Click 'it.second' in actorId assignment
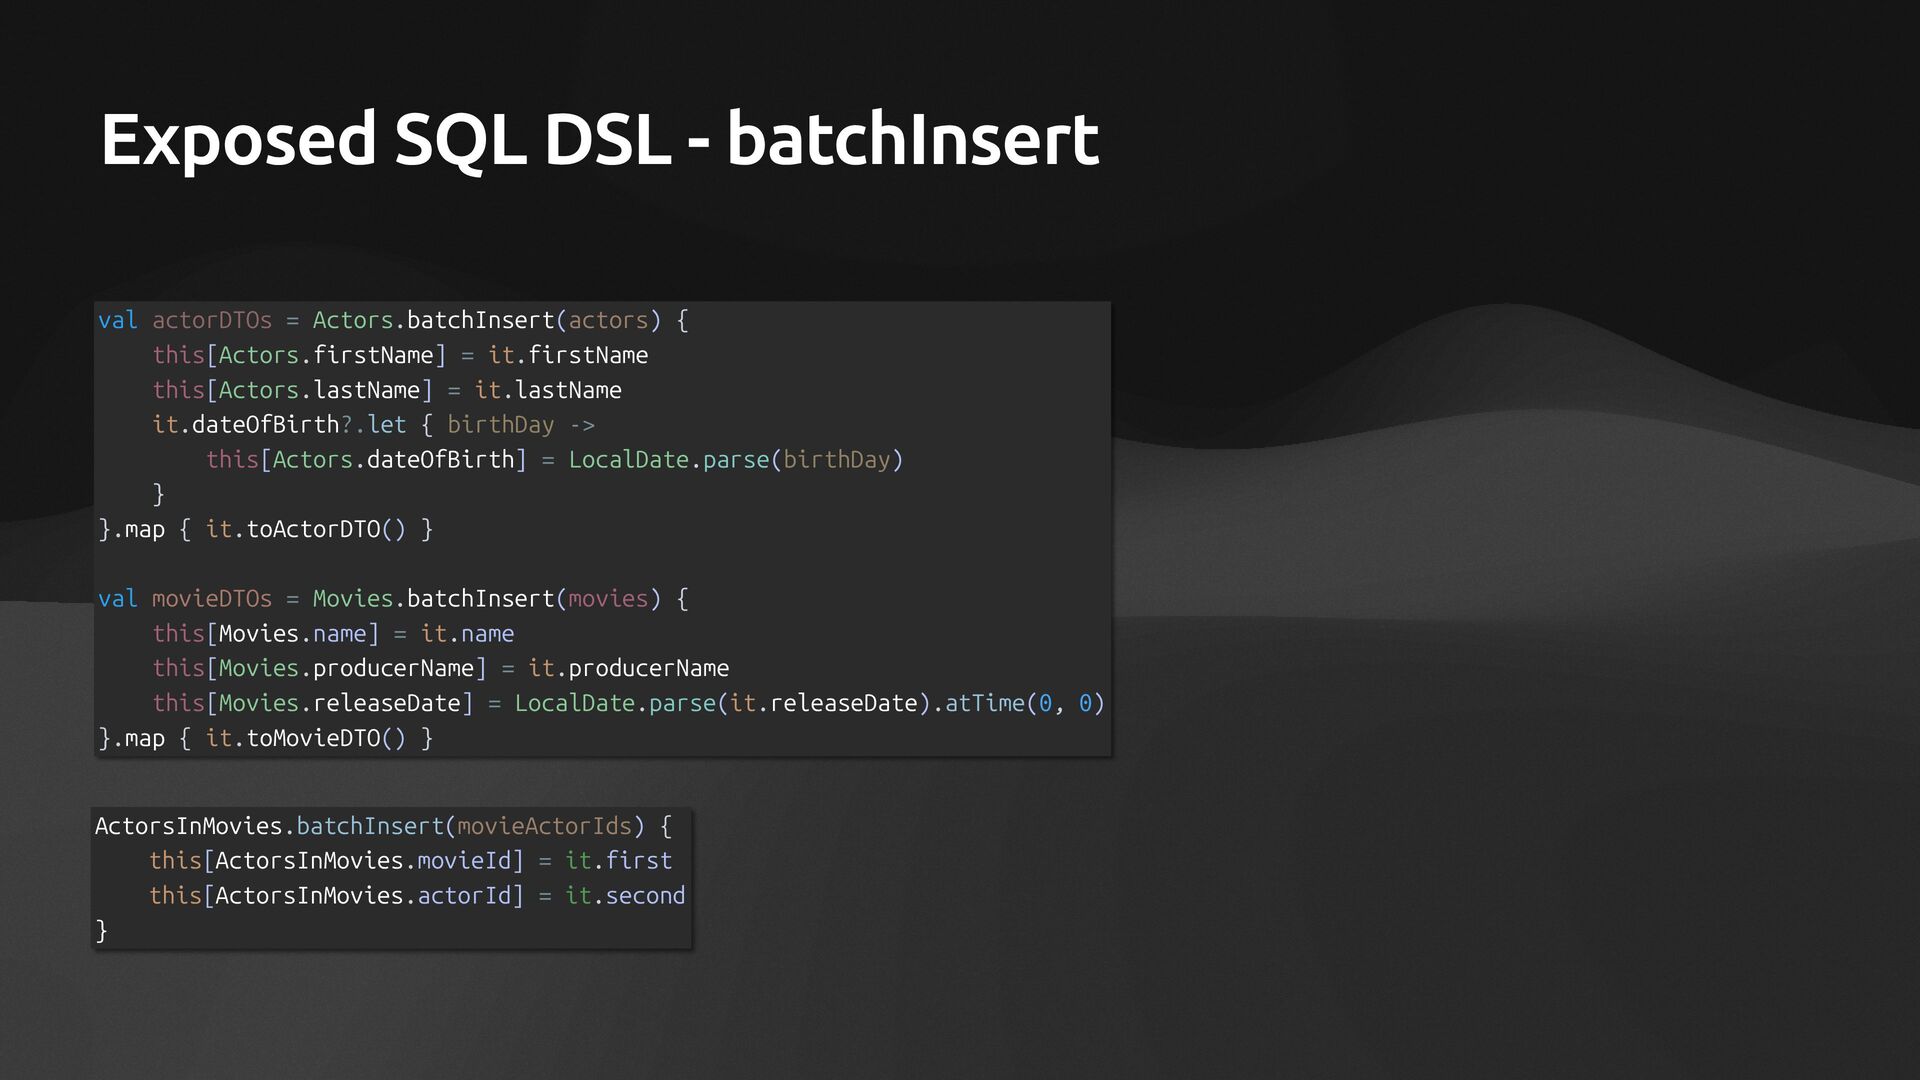The image size is (1920, 1080). (x=625, y=896)
